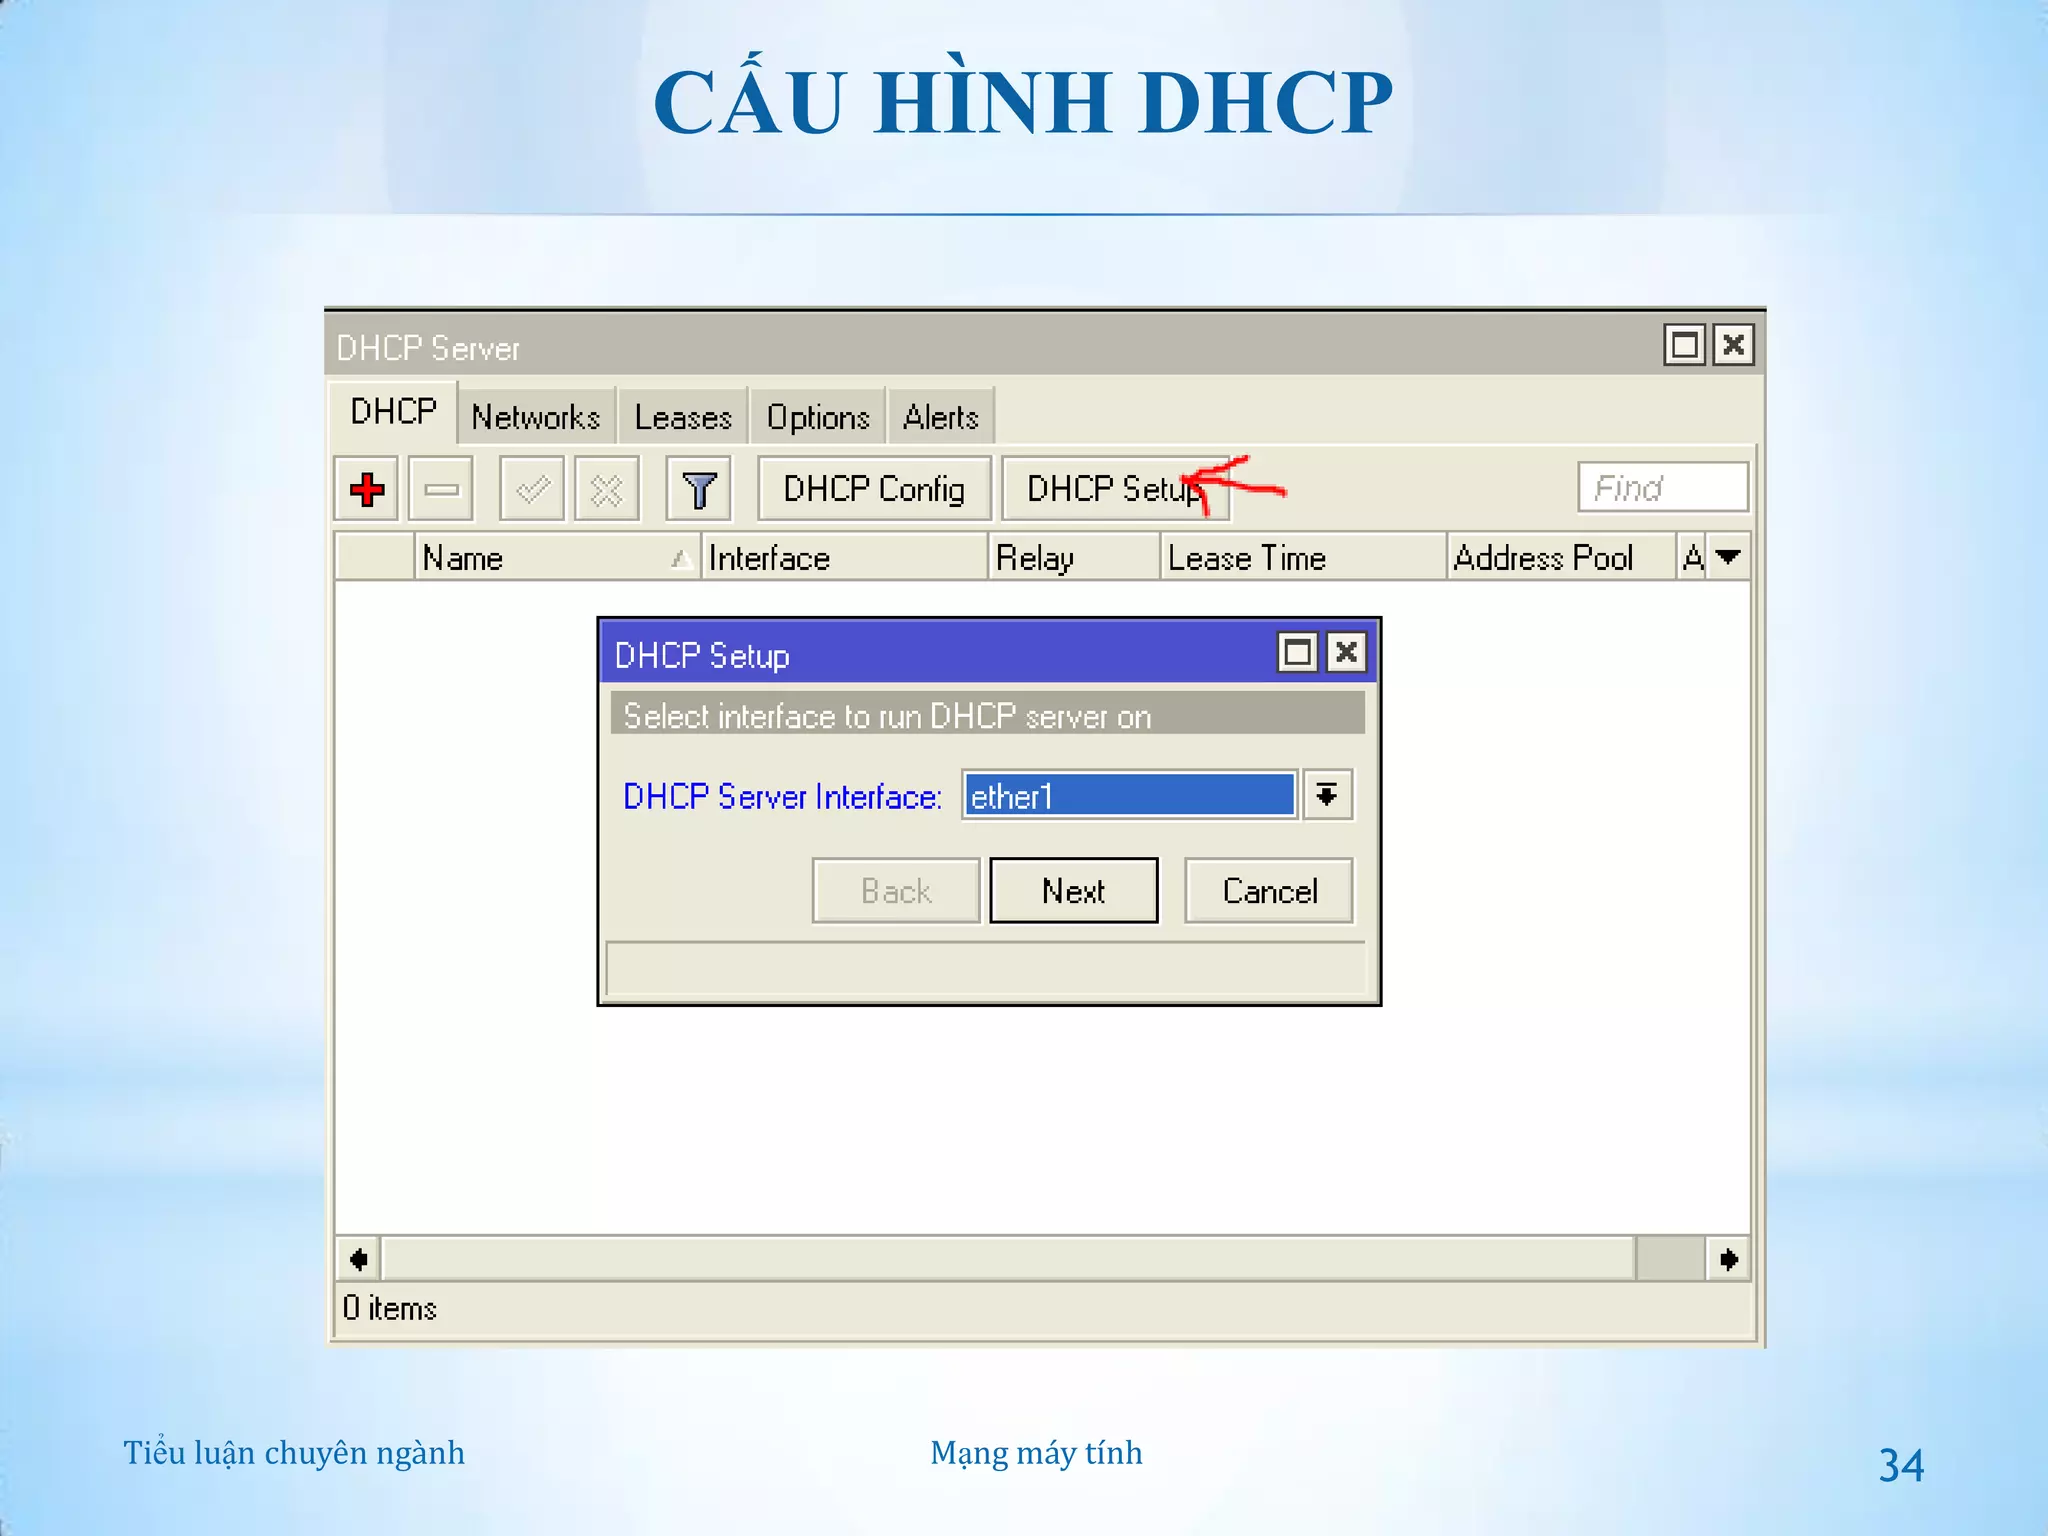The height and width of the screenshot is (1536, 2048).
Task: Click the greyed Back button
Action: click(x=896, y=890)
